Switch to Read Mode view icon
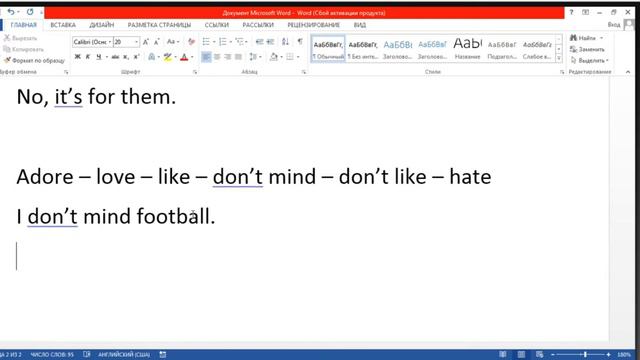640x360 pixels. [503, 354]
